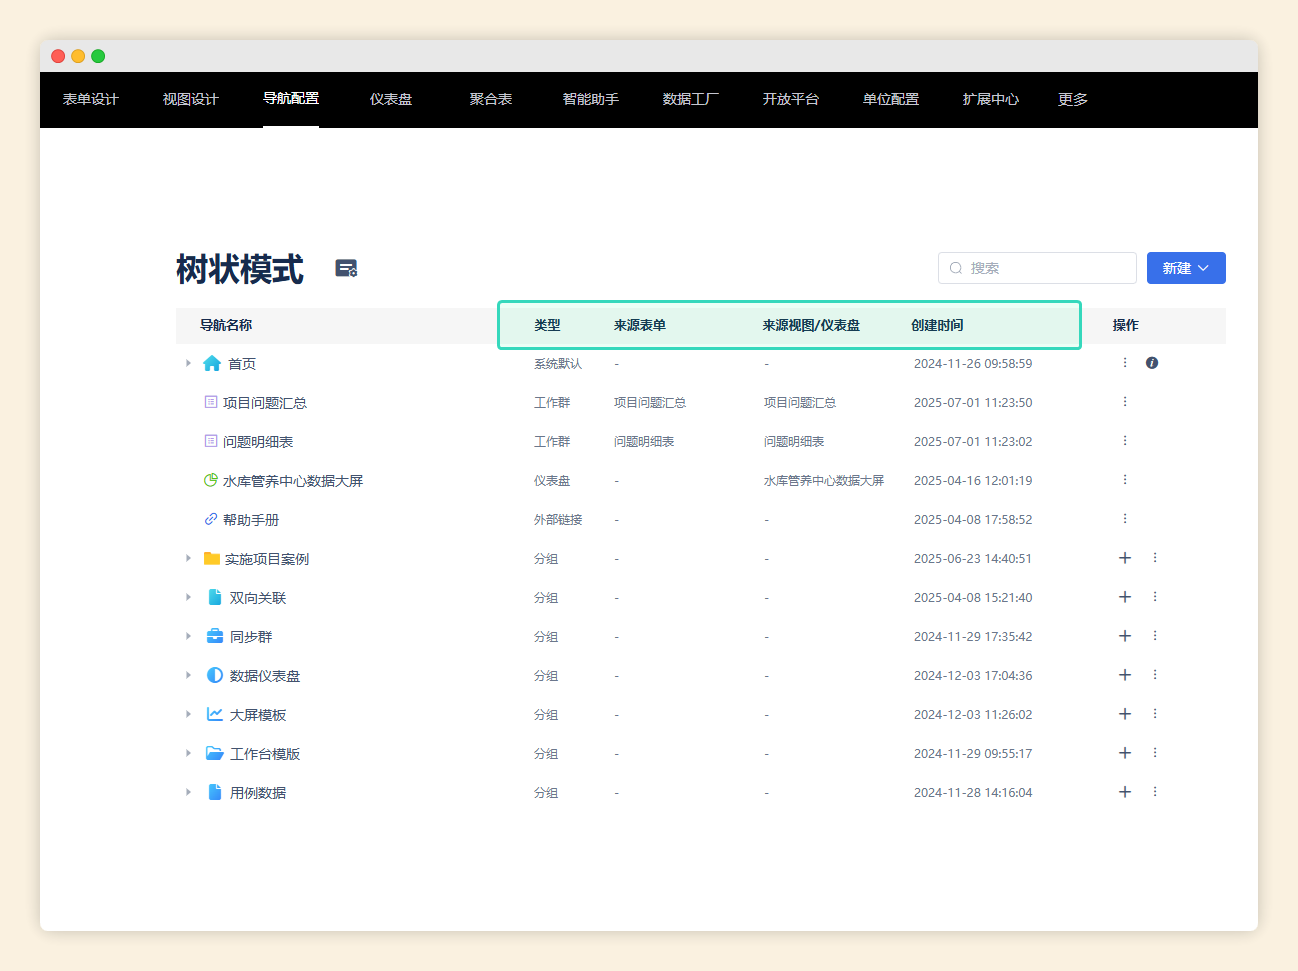The height and width of the screenshot is (971, 1298).
Task: Click the info icon on 首页 row
Action: pos(1152,363)
